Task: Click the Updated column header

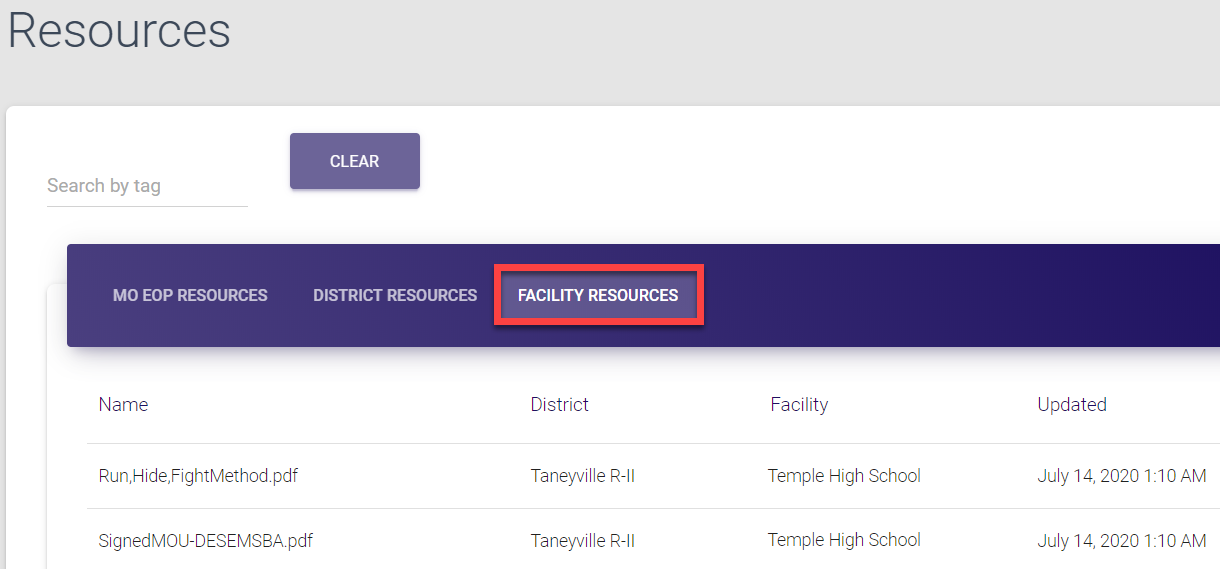Action: click(1071, 405)
